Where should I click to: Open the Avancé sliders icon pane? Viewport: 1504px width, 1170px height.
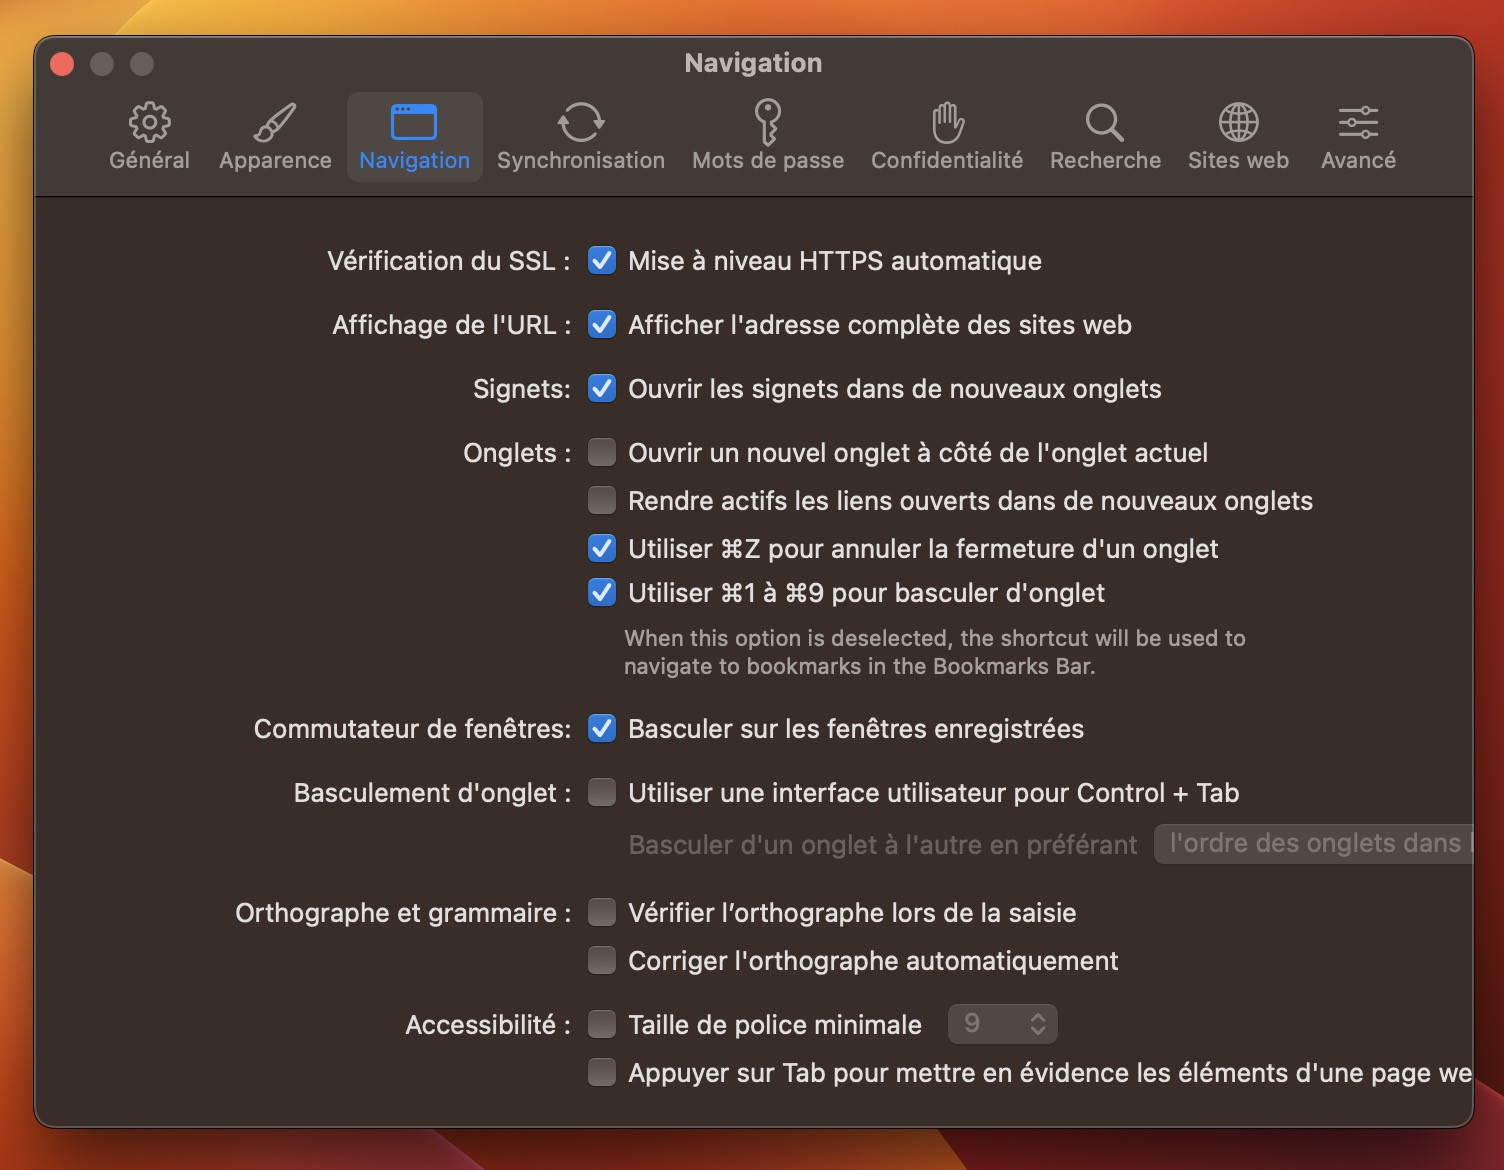1357,123
